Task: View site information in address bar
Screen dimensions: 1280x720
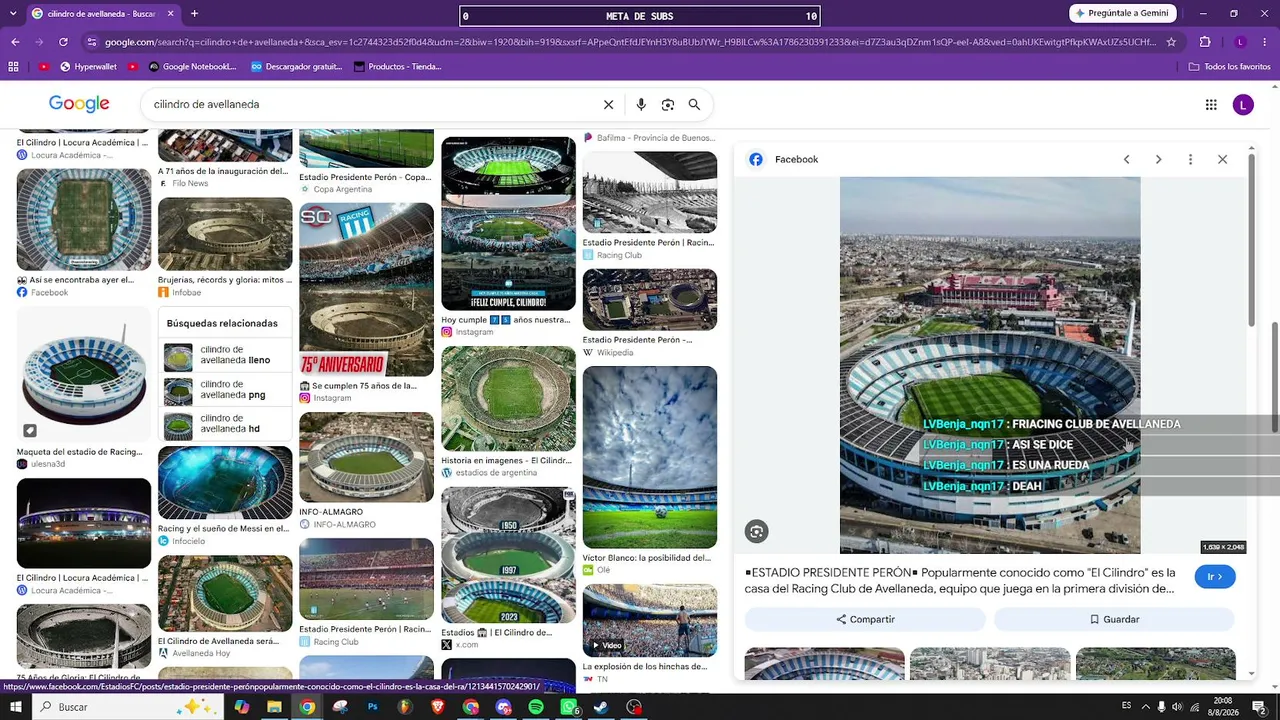Action: (92, 42)
